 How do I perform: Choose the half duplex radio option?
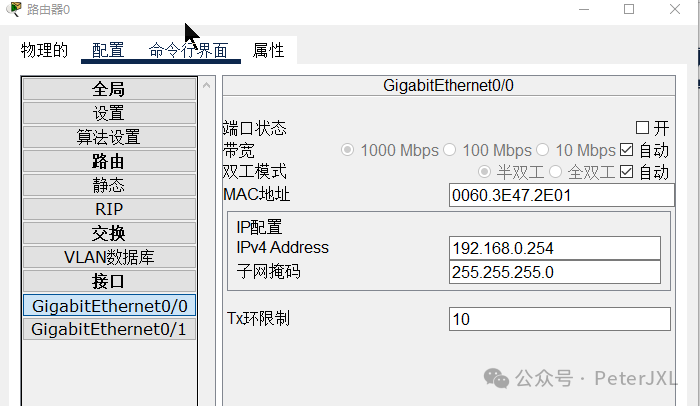pyautogui.click(x=485, y=172)
